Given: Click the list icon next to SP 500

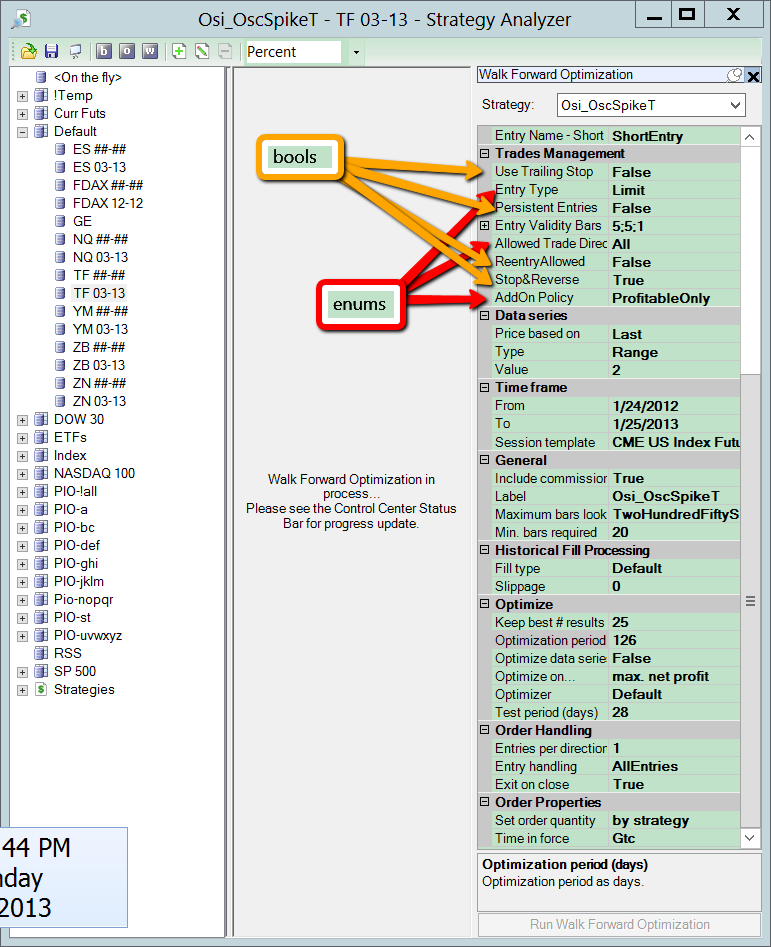Looking at the screenshot, I should [x=41, y=672].
